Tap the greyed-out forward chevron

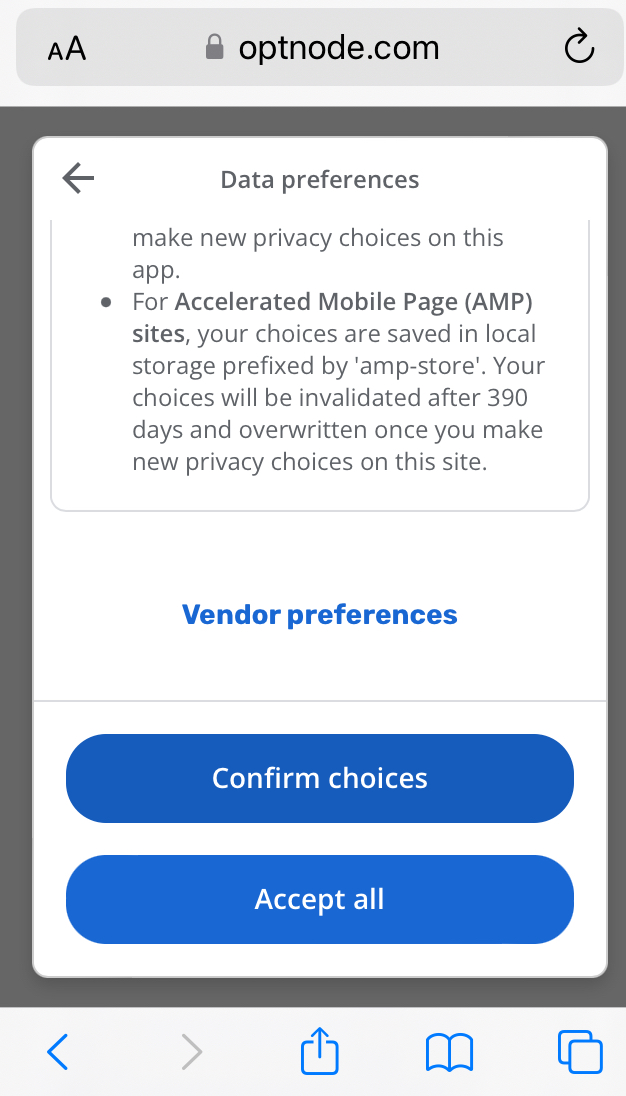point(191,1052)
